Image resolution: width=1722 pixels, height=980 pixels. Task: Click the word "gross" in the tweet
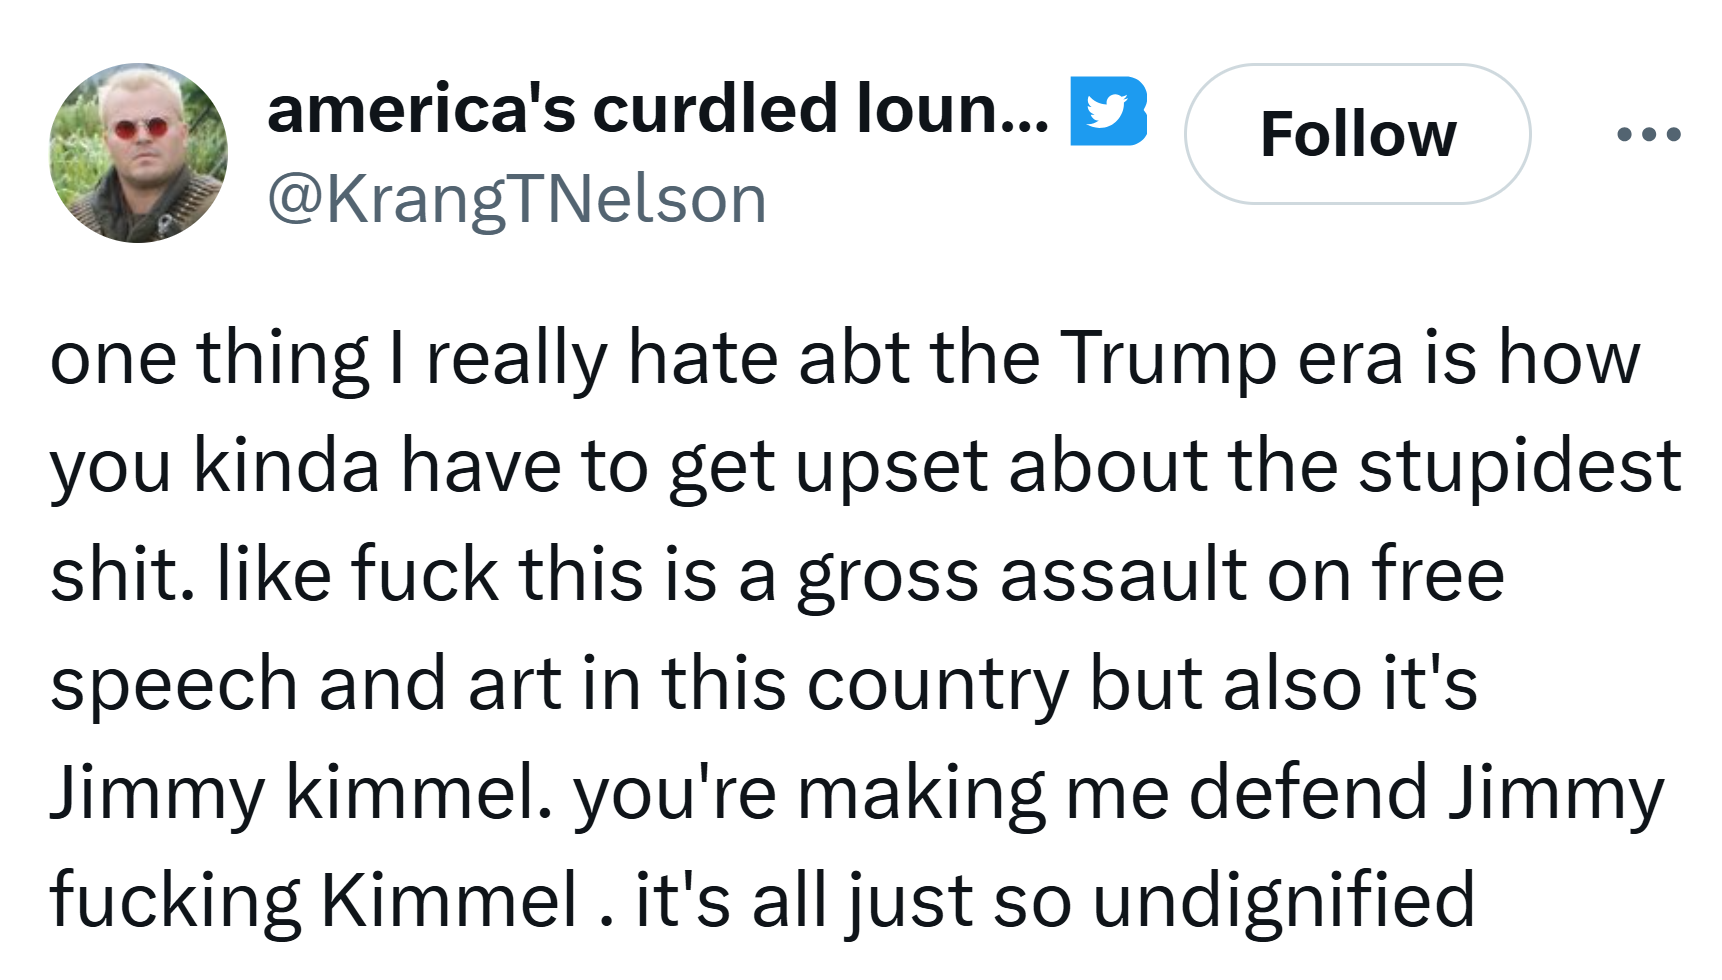[x=888, y=575]
